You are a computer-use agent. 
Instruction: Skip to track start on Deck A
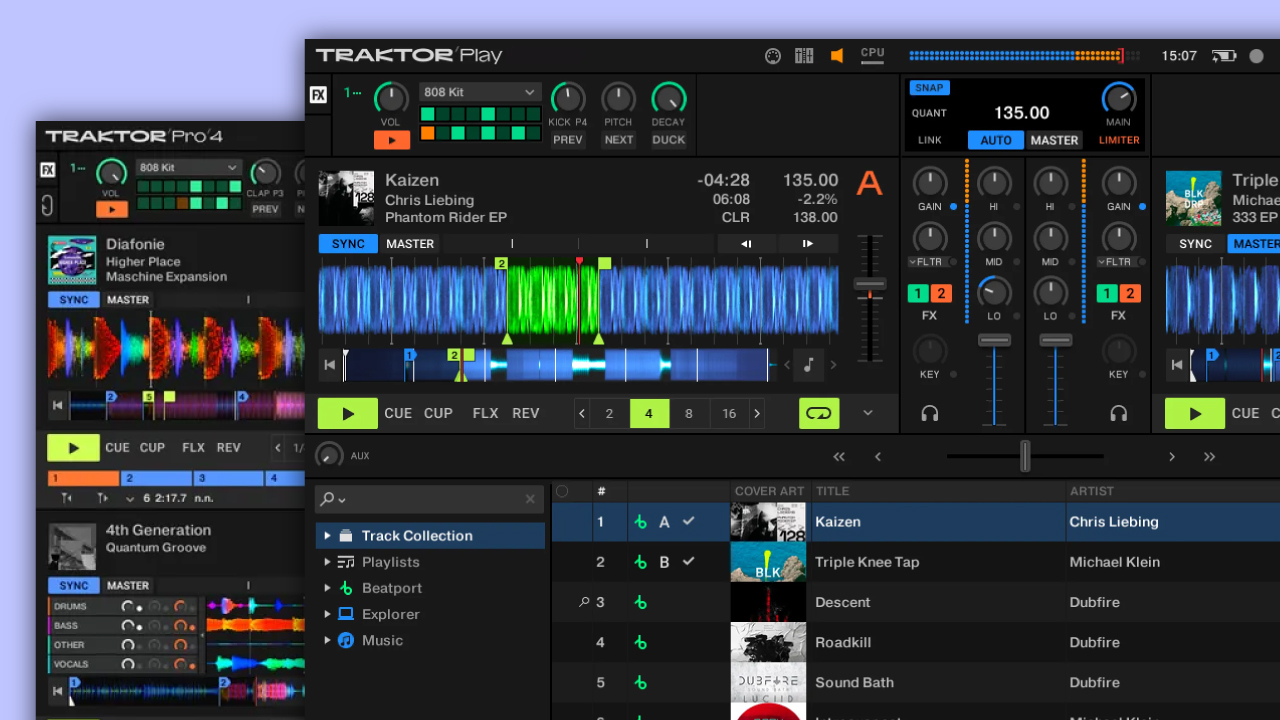coord(329,365)
